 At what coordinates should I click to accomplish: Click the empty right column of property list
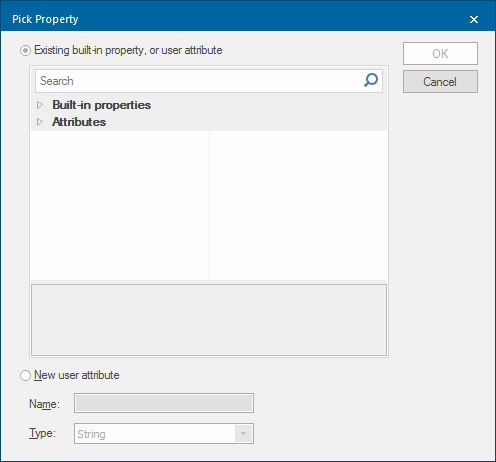pyautogui.click(x=298, y=205)
